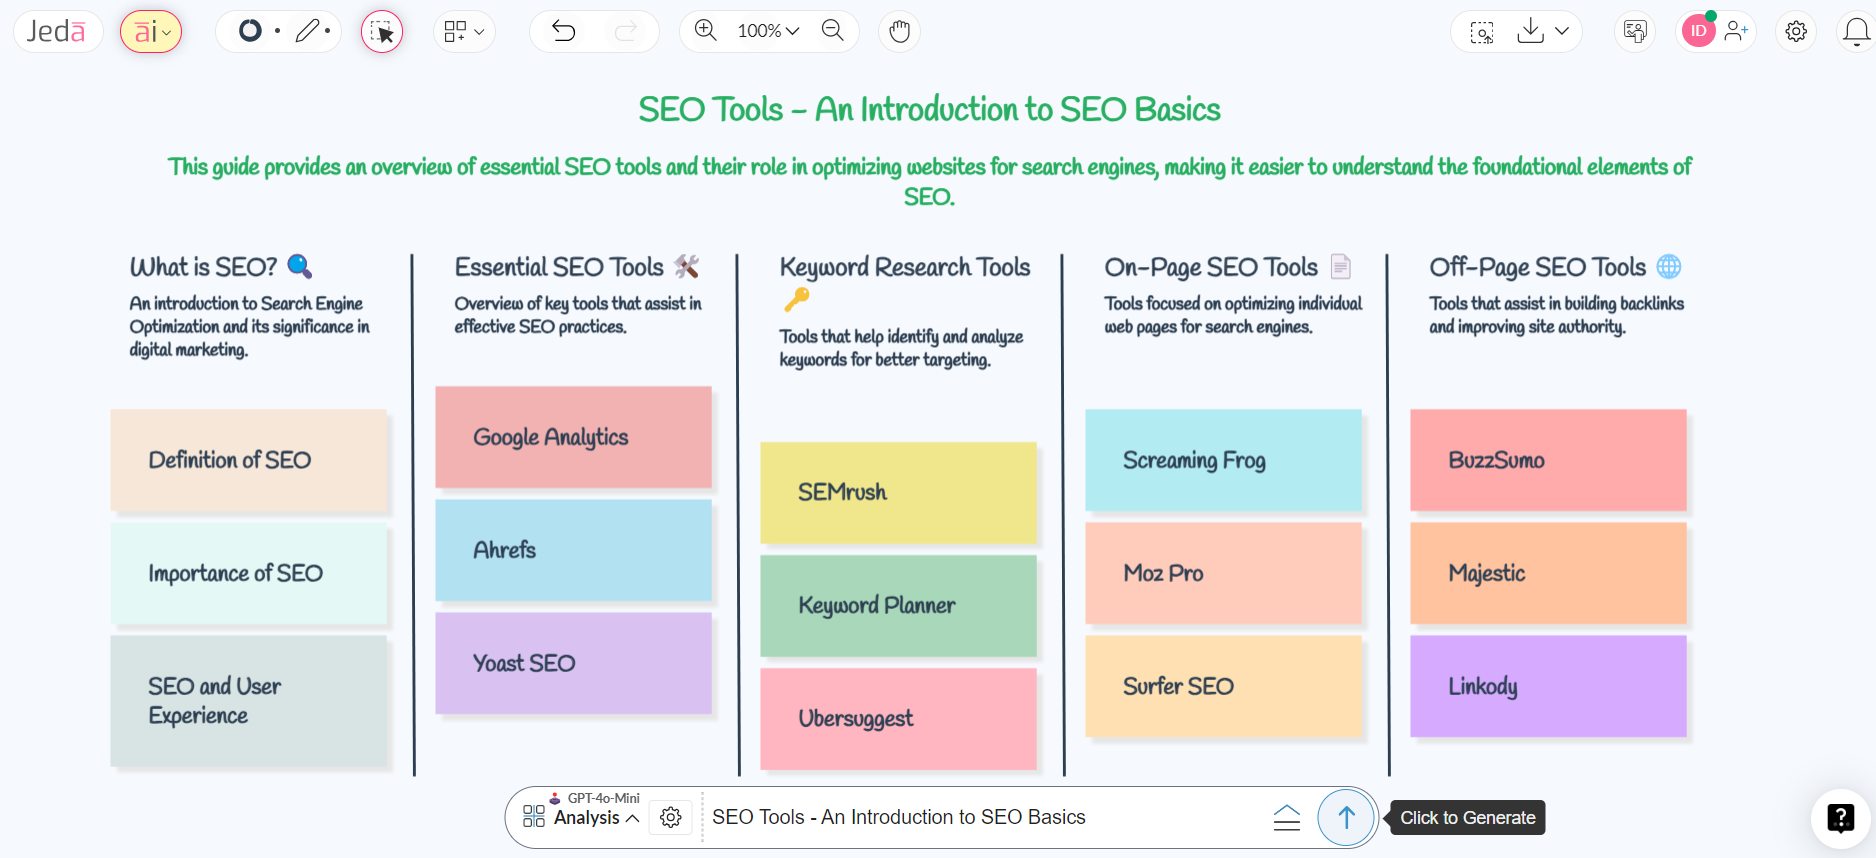Open the top-right settings gear
Image resolution: width=1876 pixels, height=858 pixels.
tap(1796, 32)
